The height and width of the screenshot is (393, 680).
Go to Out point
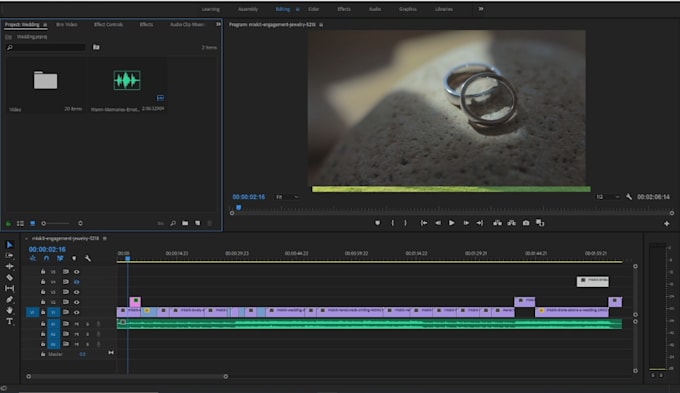pos(480,223)
